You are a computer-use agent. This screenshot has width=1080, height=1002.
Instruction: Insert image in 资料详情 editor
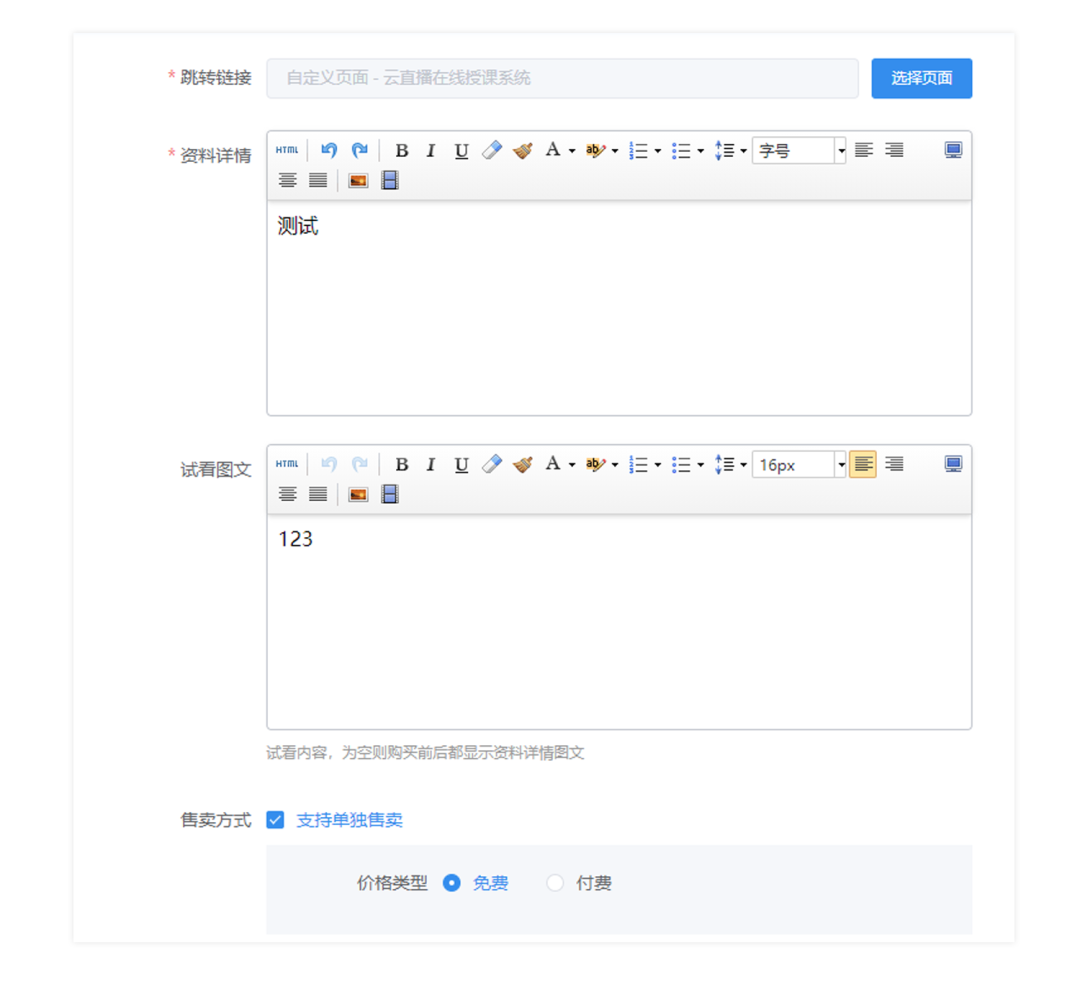358,180
